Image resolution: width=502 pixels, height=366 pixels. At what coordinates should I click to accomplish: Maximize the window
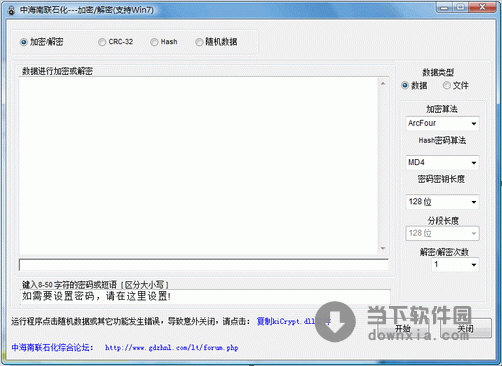pyautogui.click(x=461, y=7)
